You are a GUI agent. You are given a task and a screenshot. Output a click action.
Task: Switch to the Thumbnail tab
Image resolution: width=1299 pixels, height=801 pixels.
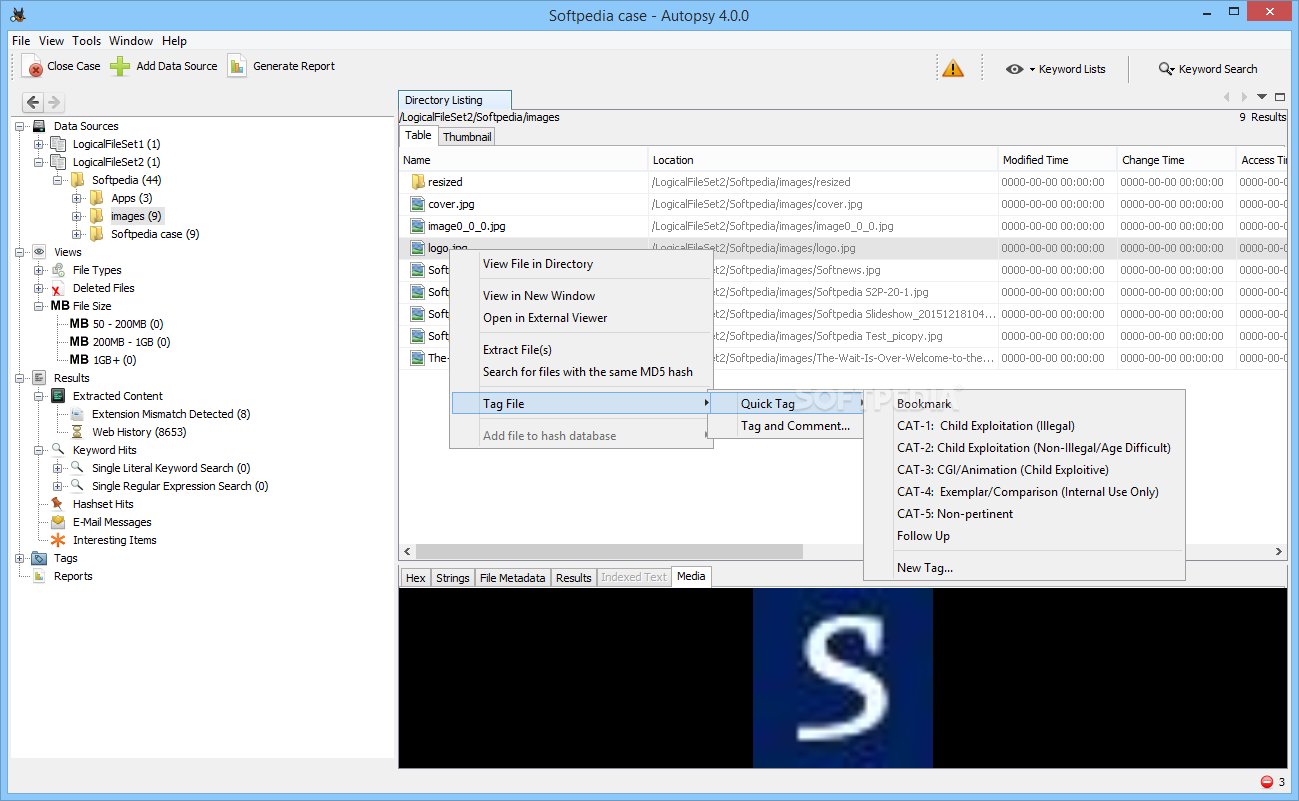467,137
